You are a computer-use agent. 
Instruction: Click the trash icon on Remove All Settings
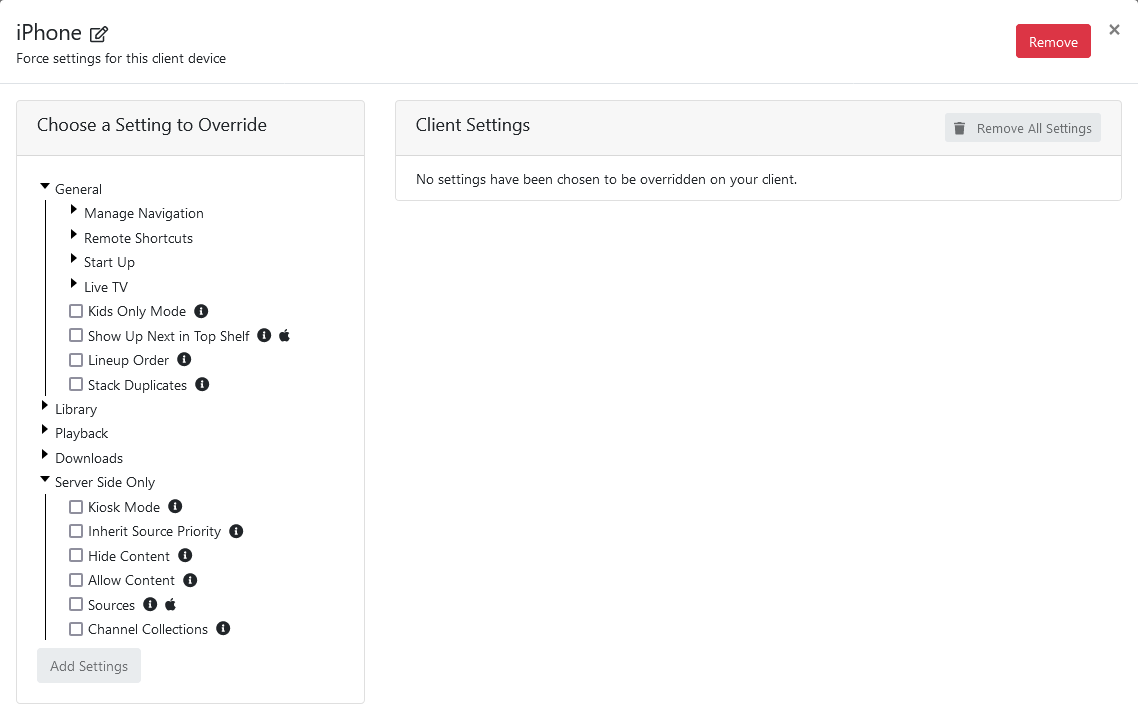pyautogui.click(x=960, y=127)
